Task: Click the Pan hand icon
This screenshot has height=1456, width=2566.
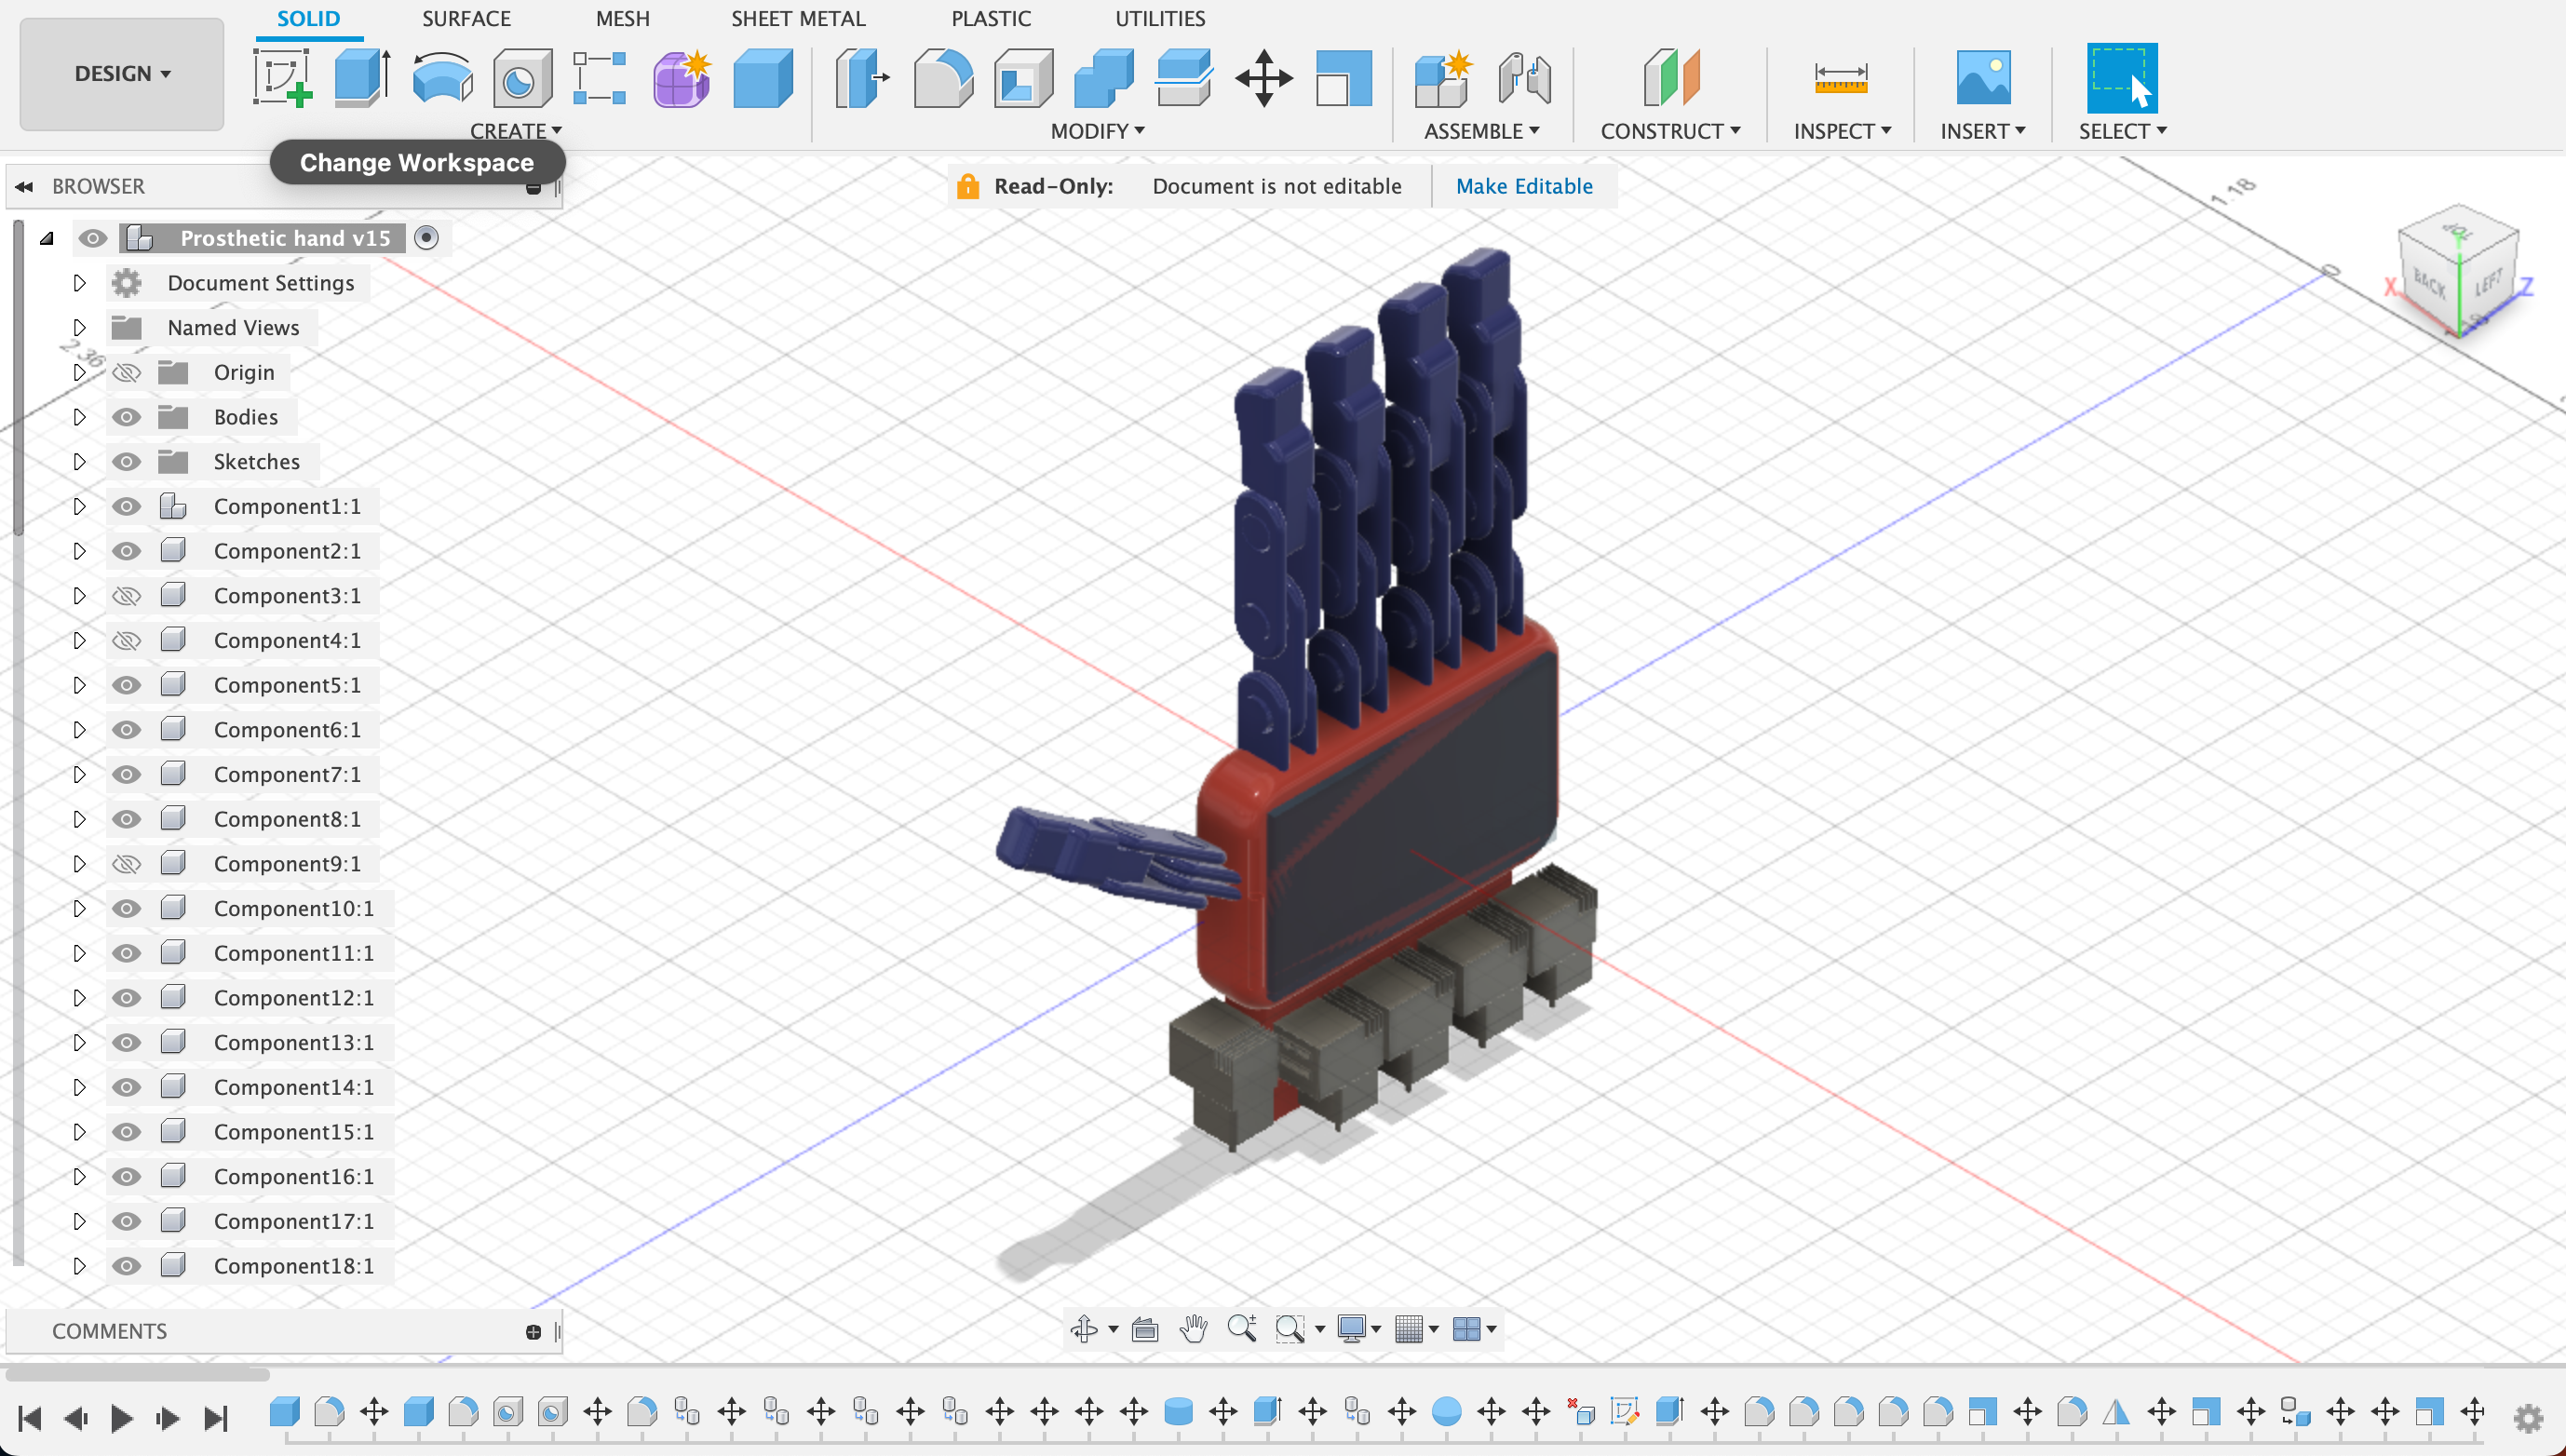Action: point(1193,1329)
